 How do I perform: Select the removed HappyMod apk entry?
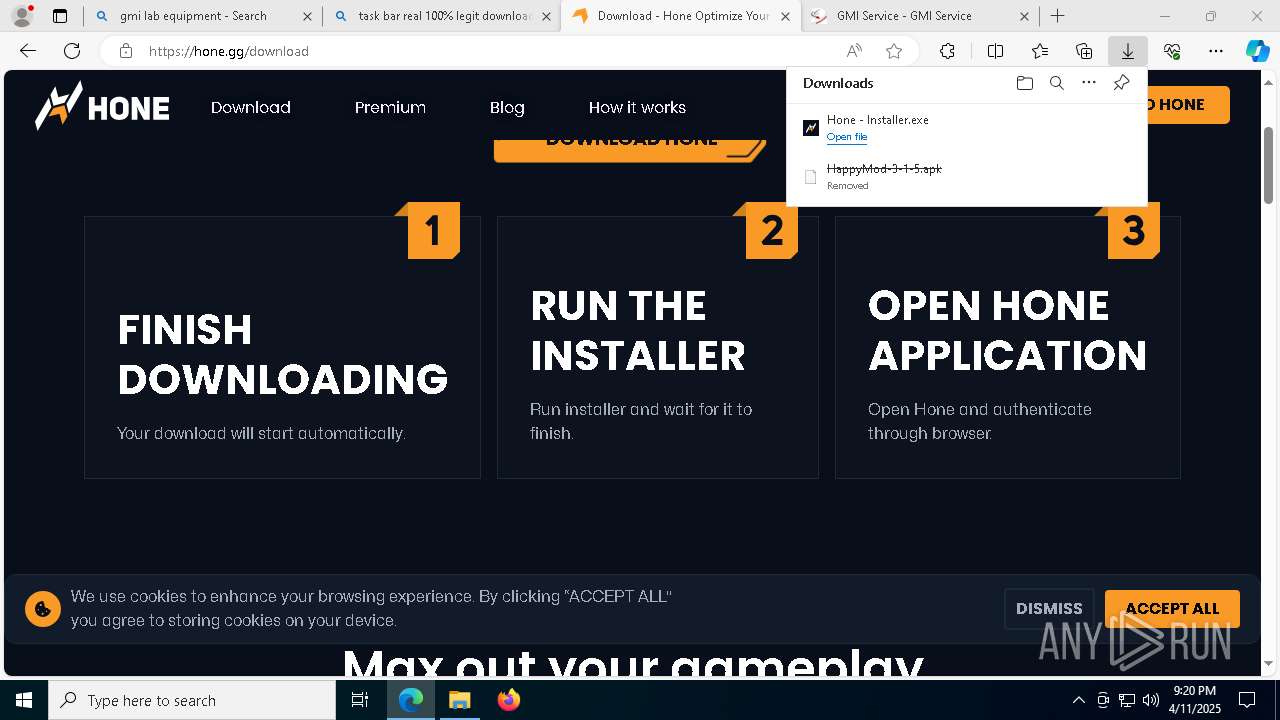pyautogui.click(x=967, y=177)
